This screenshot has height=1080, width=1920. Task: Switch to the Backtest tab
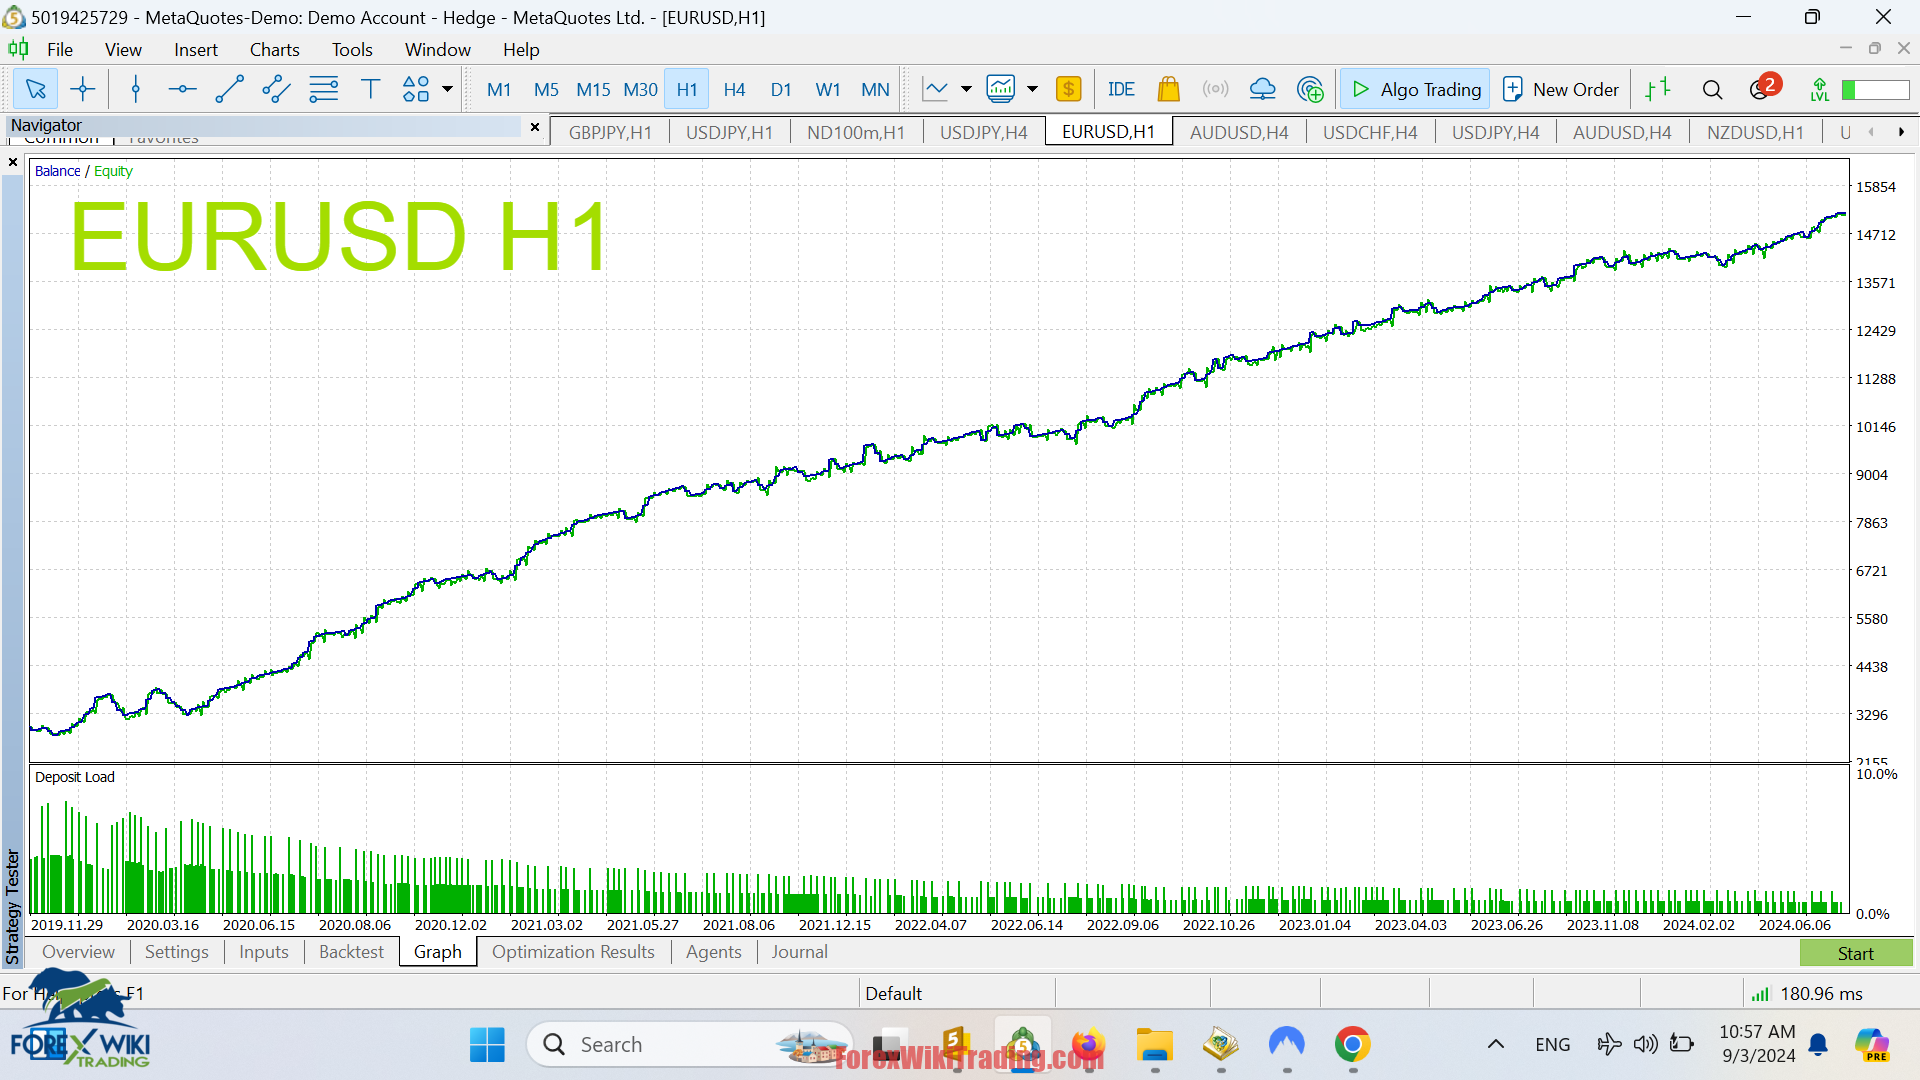click(351, 952)
